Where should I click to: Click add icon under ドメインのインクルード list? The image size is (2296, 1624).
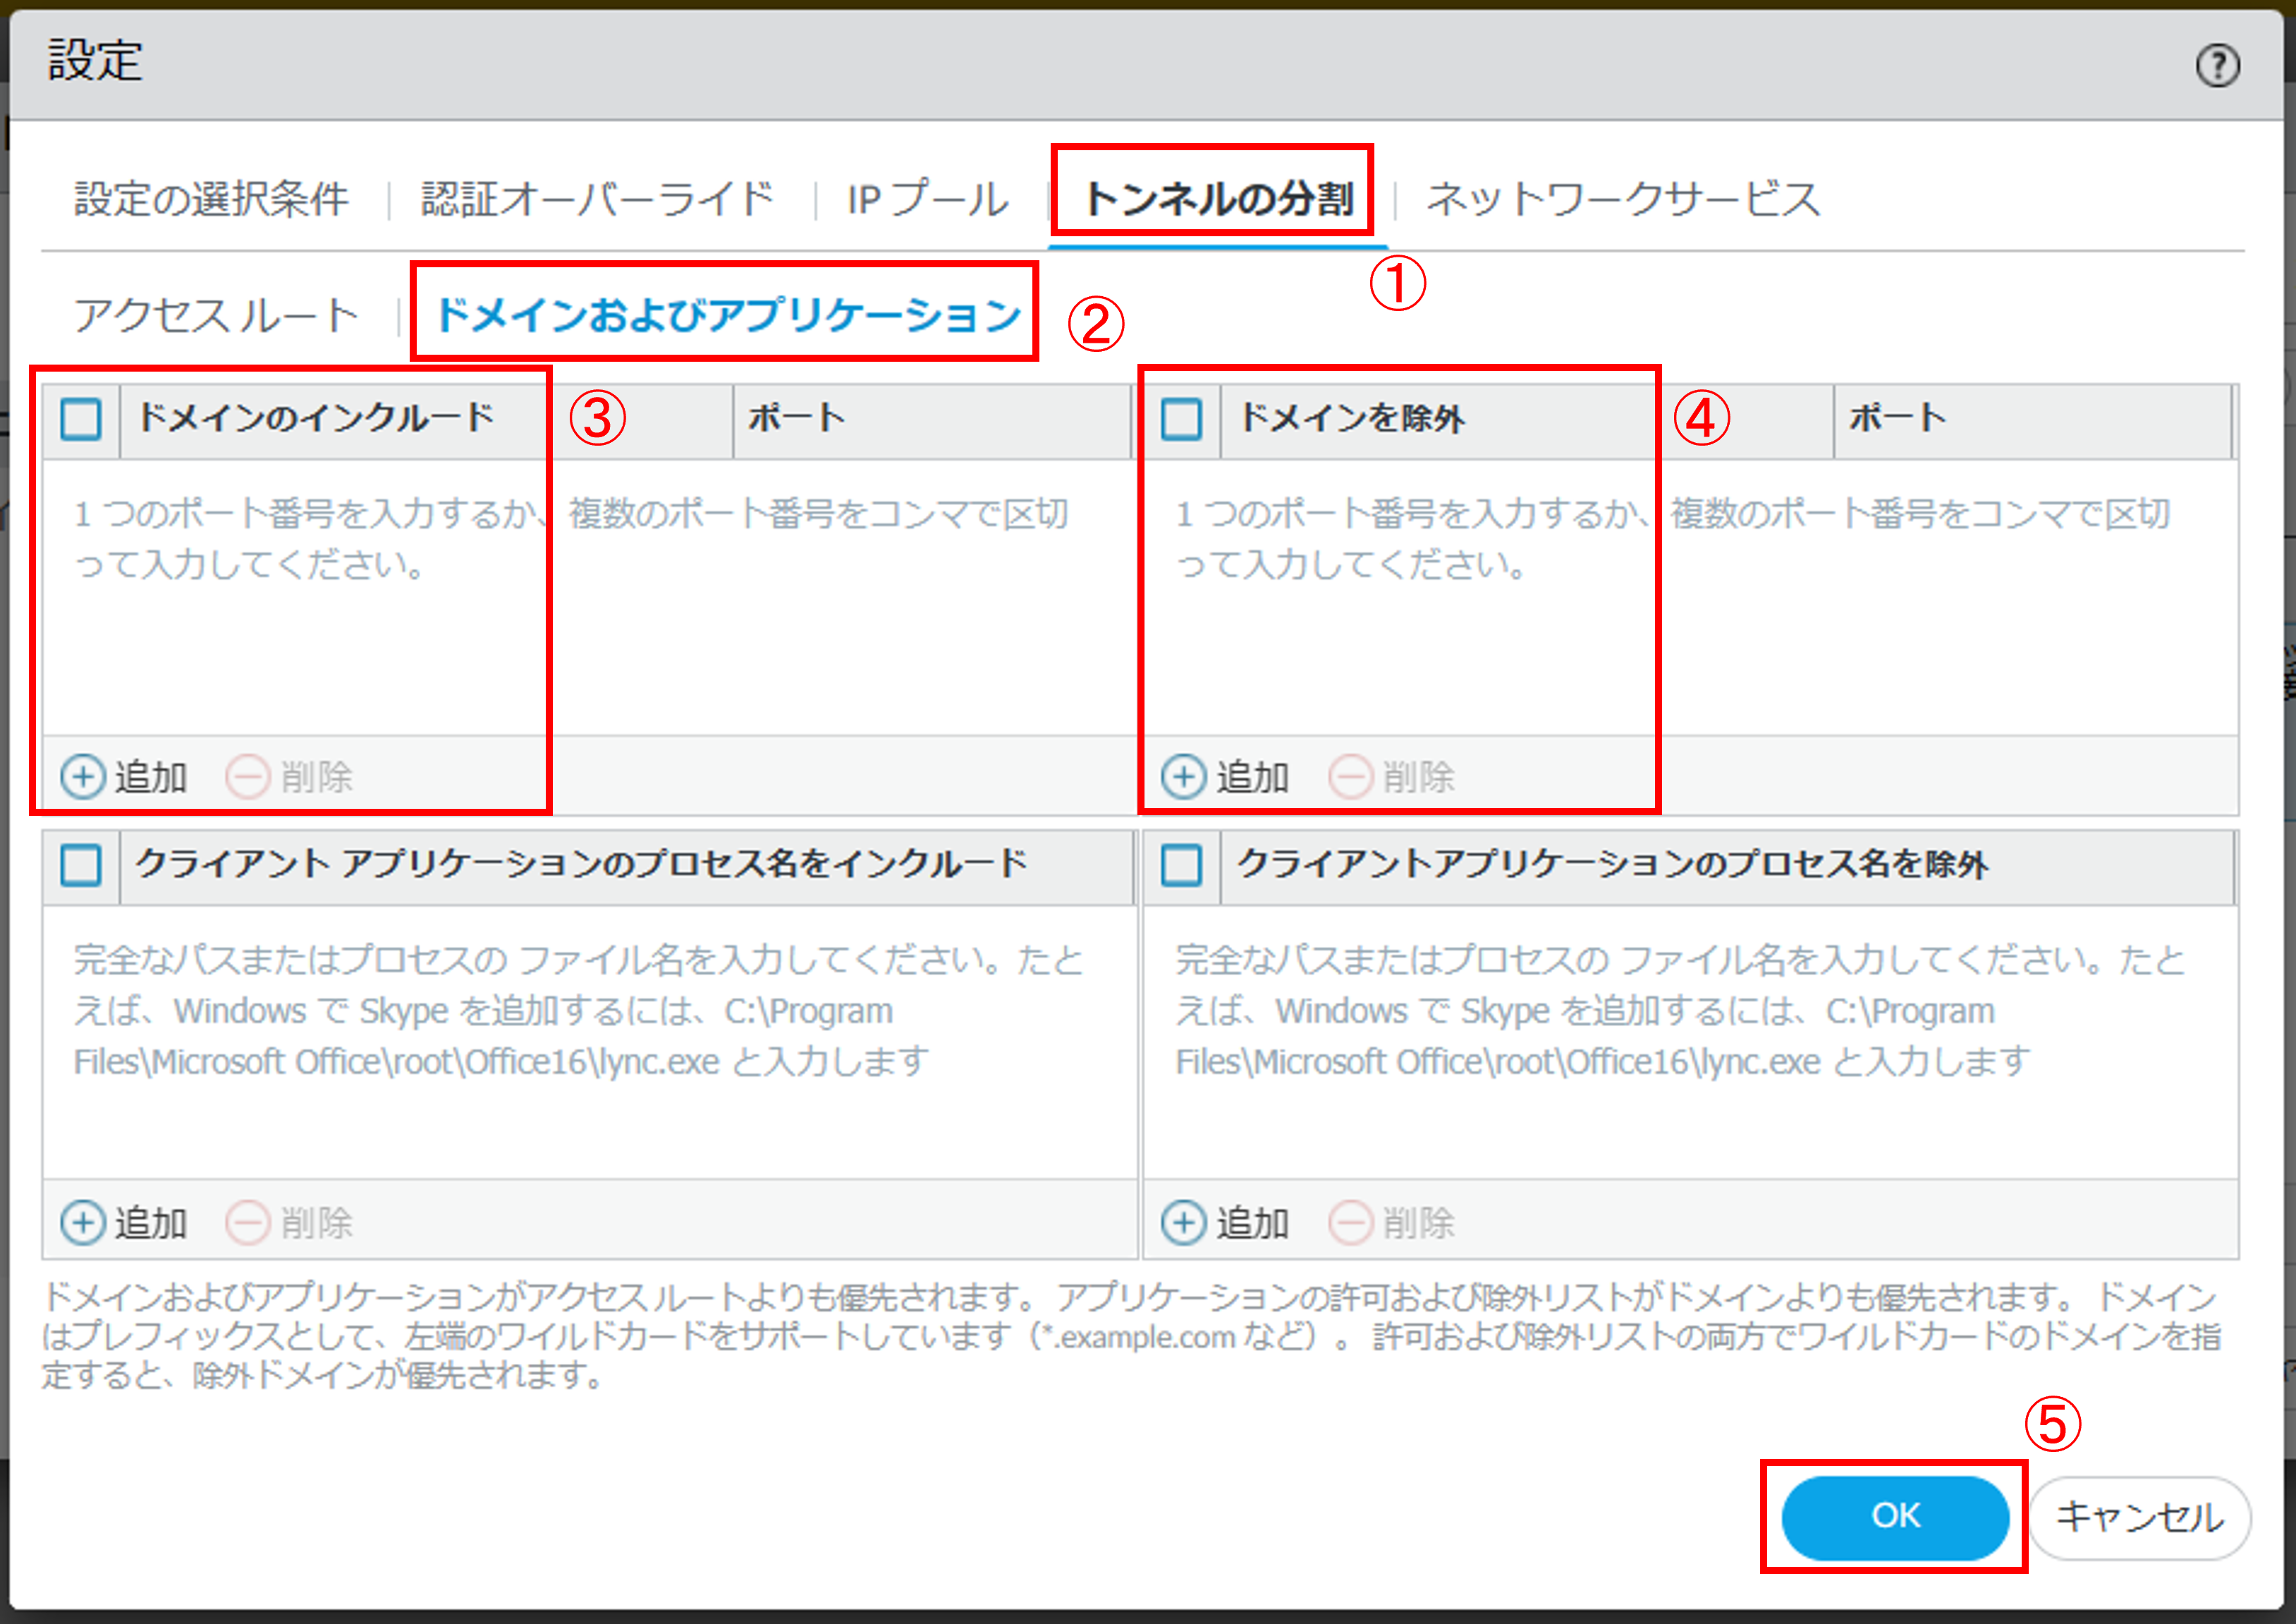pos(83,777)
